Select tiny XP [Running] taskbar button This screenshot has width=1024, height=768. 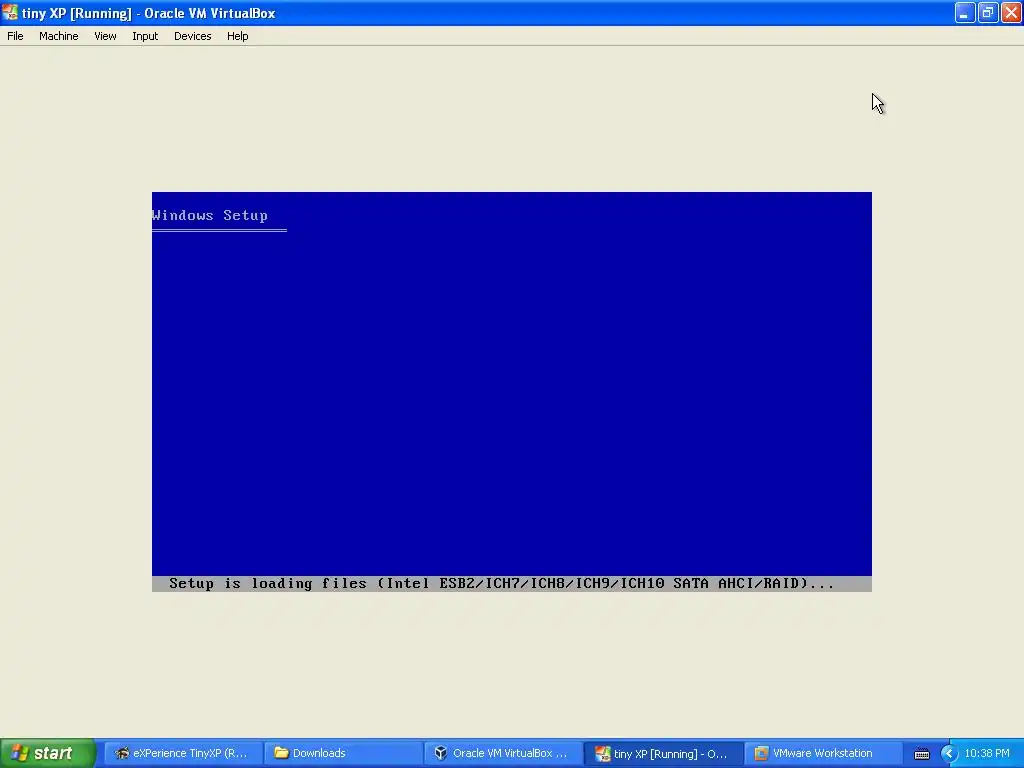664,754
